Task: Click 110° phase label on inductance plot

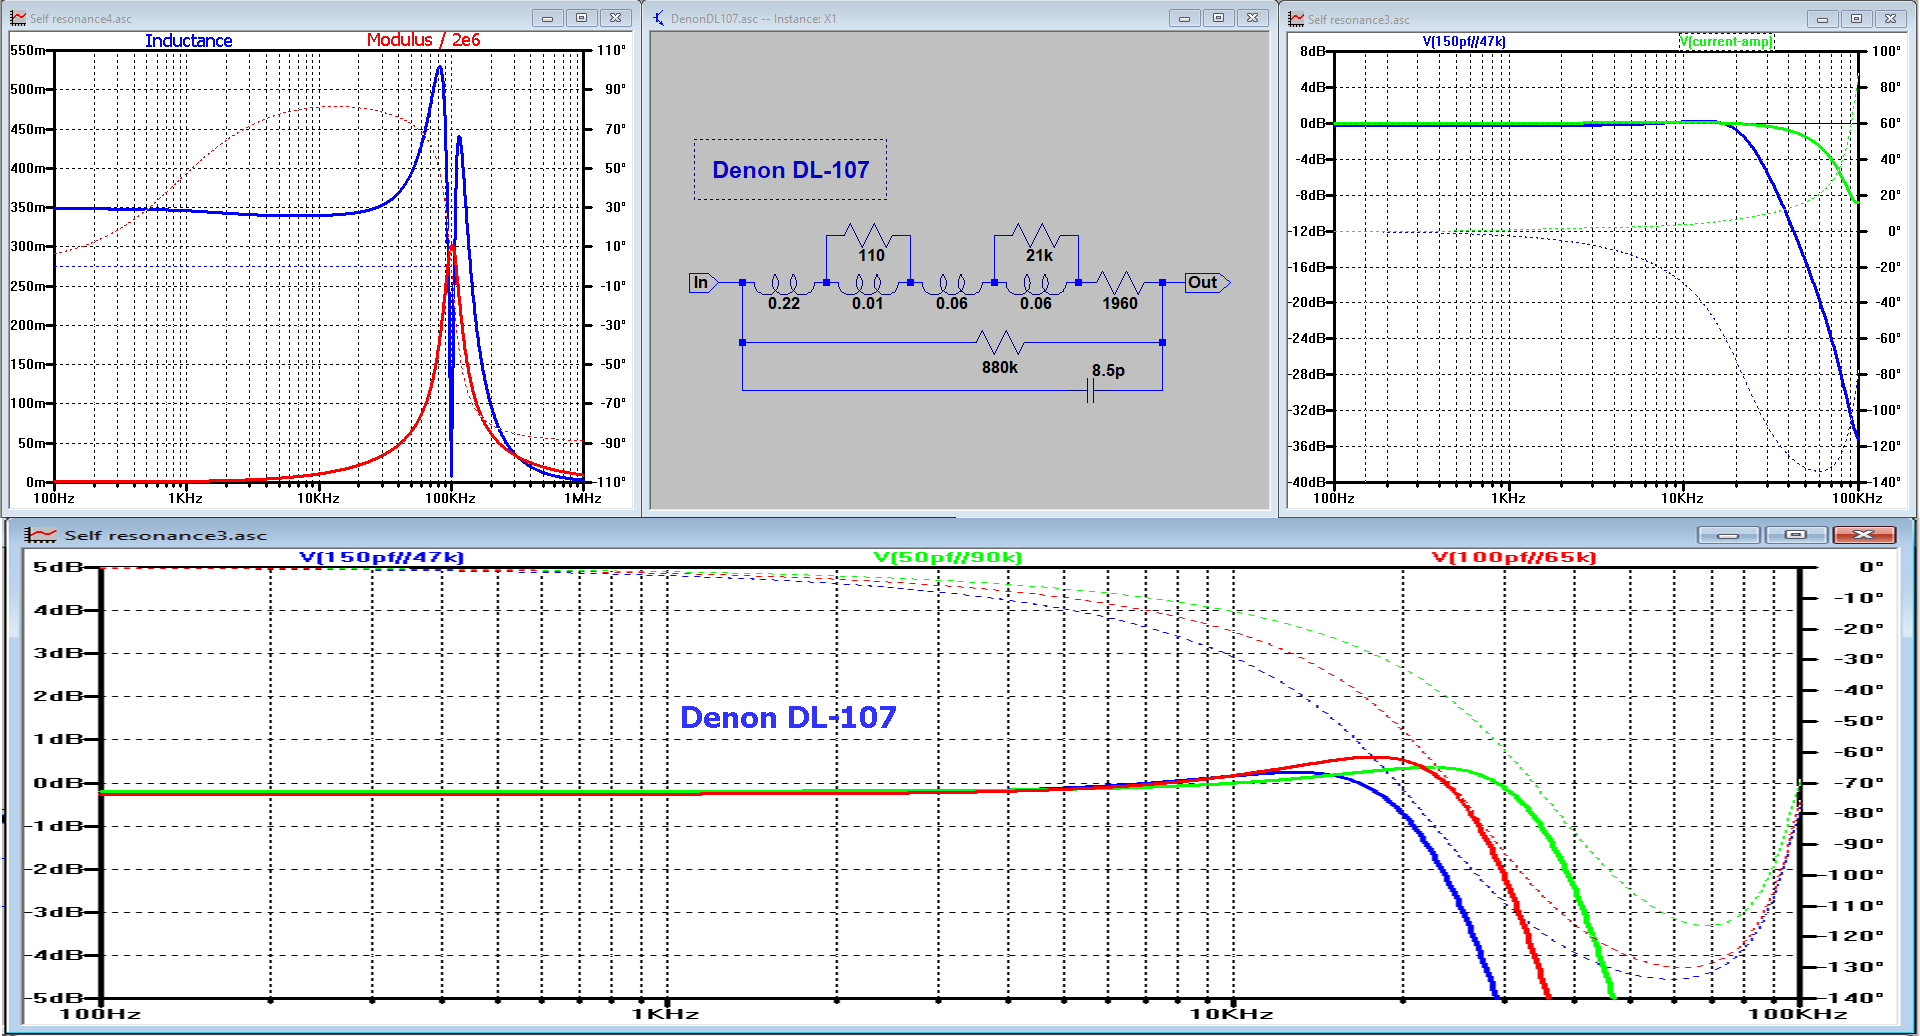Action: pyautogui.click(x=612, y=50)
